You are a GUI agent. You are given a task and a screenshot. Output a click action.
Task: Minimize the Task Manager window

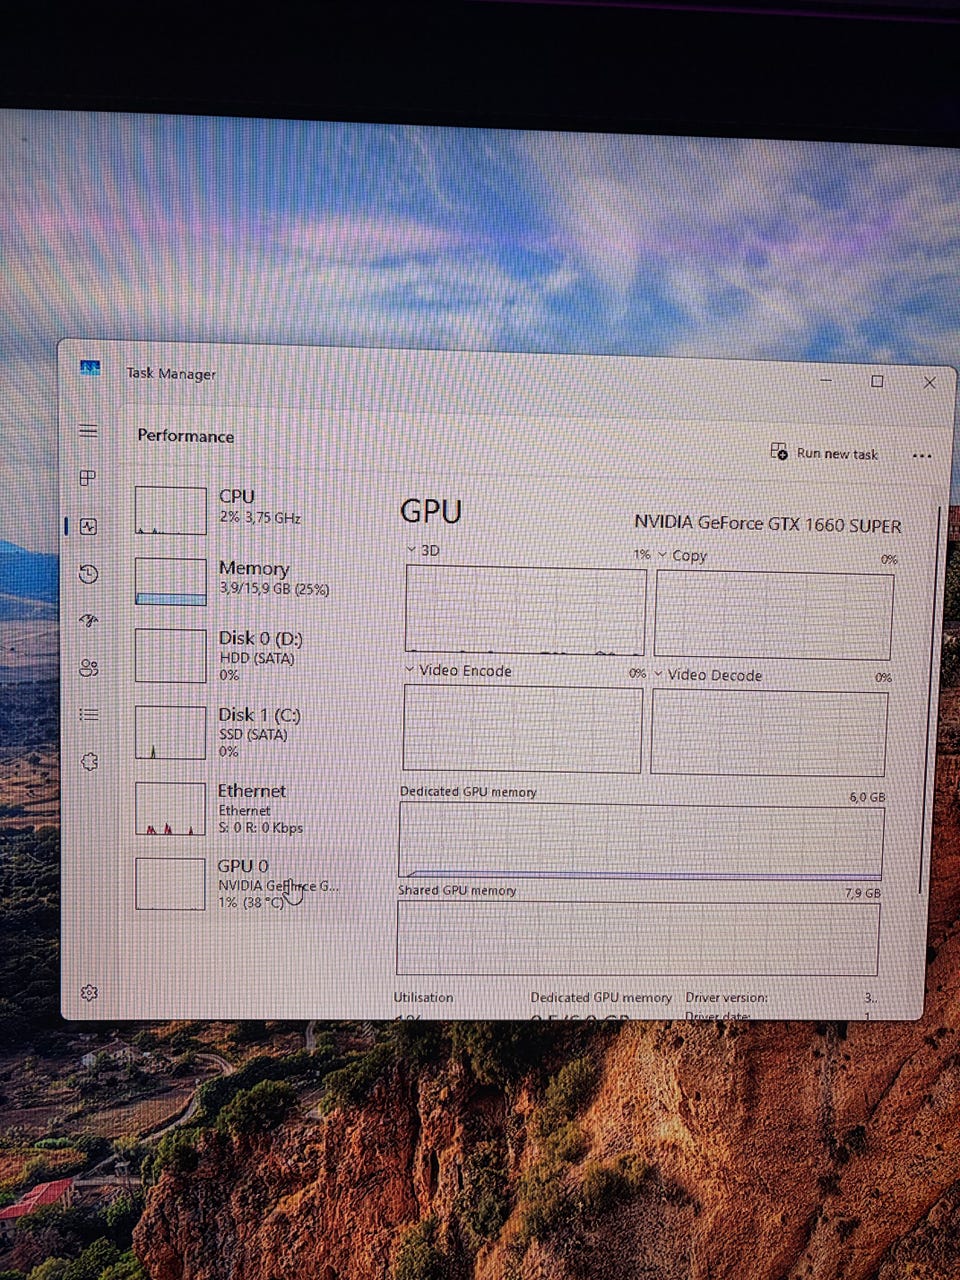(x=827, y=380)
